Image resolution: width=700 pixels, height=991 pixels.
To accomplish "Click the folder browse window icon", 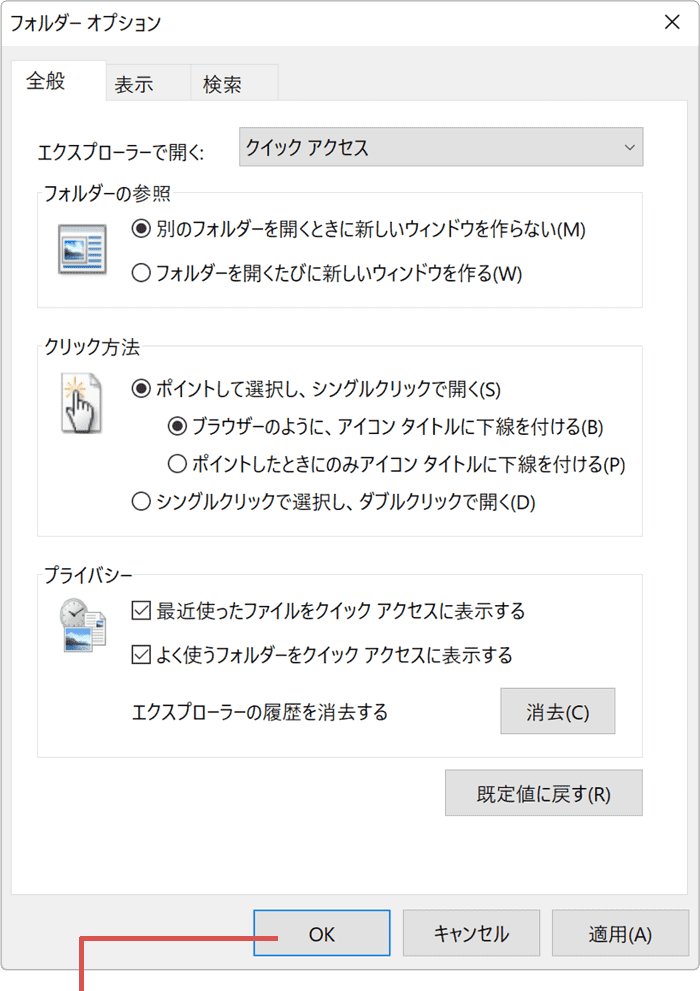I will pos(82,249).
